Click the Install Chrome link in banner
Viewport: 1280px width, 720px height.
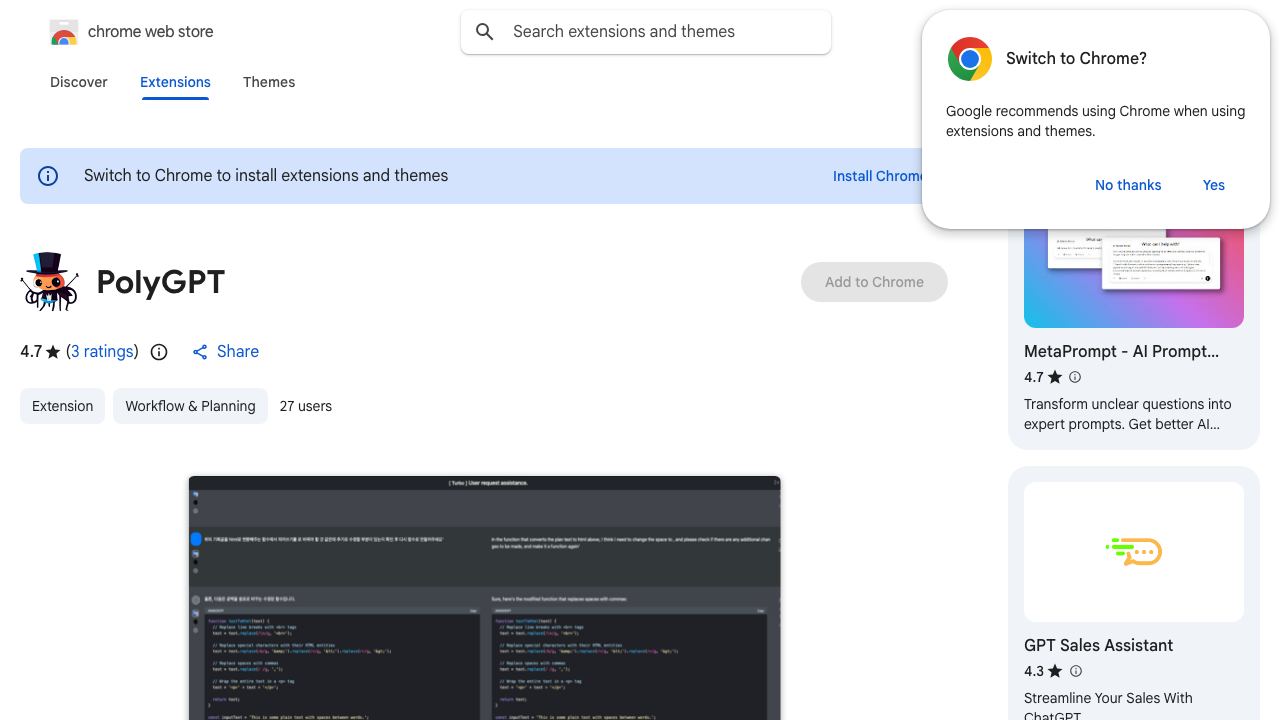tap(878, 176)
